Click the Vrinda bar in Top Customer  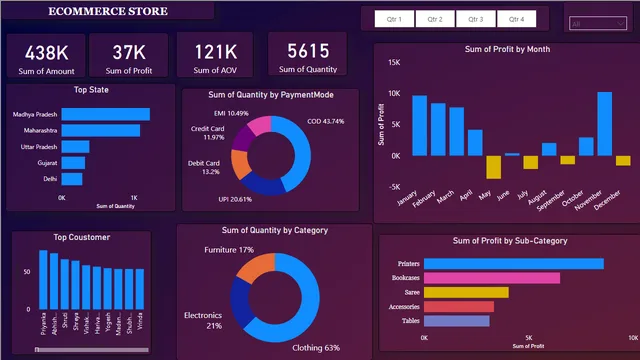coord(140,289)
